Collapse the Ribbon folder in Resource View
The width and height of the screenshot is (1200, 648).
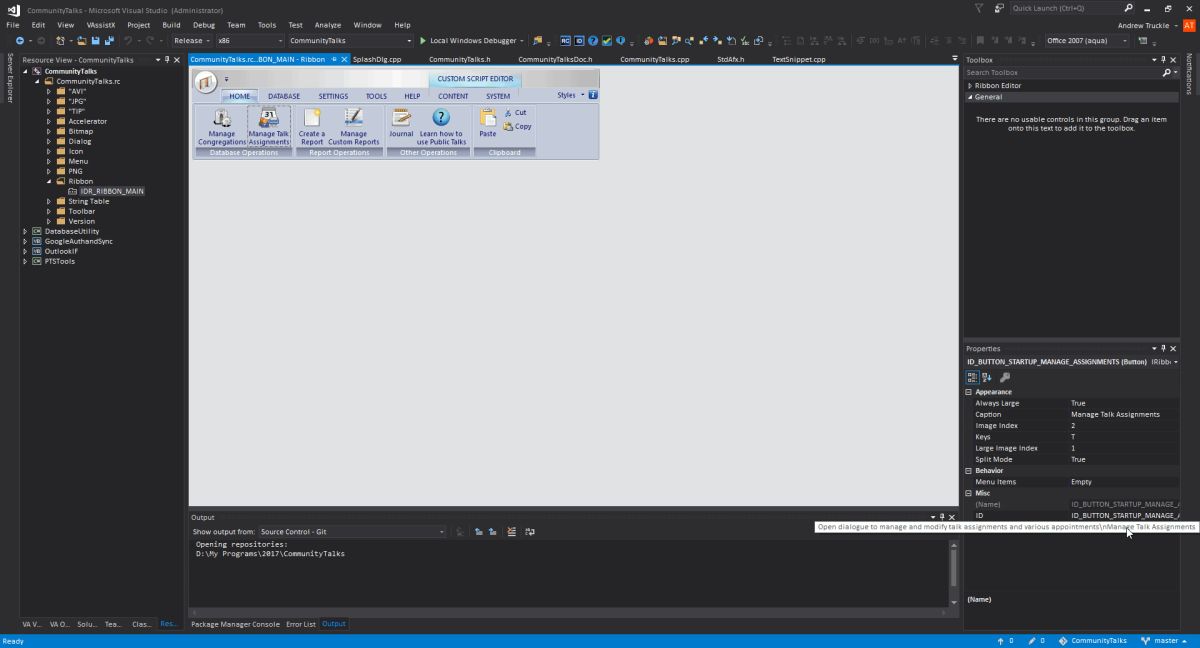(48, 181)
